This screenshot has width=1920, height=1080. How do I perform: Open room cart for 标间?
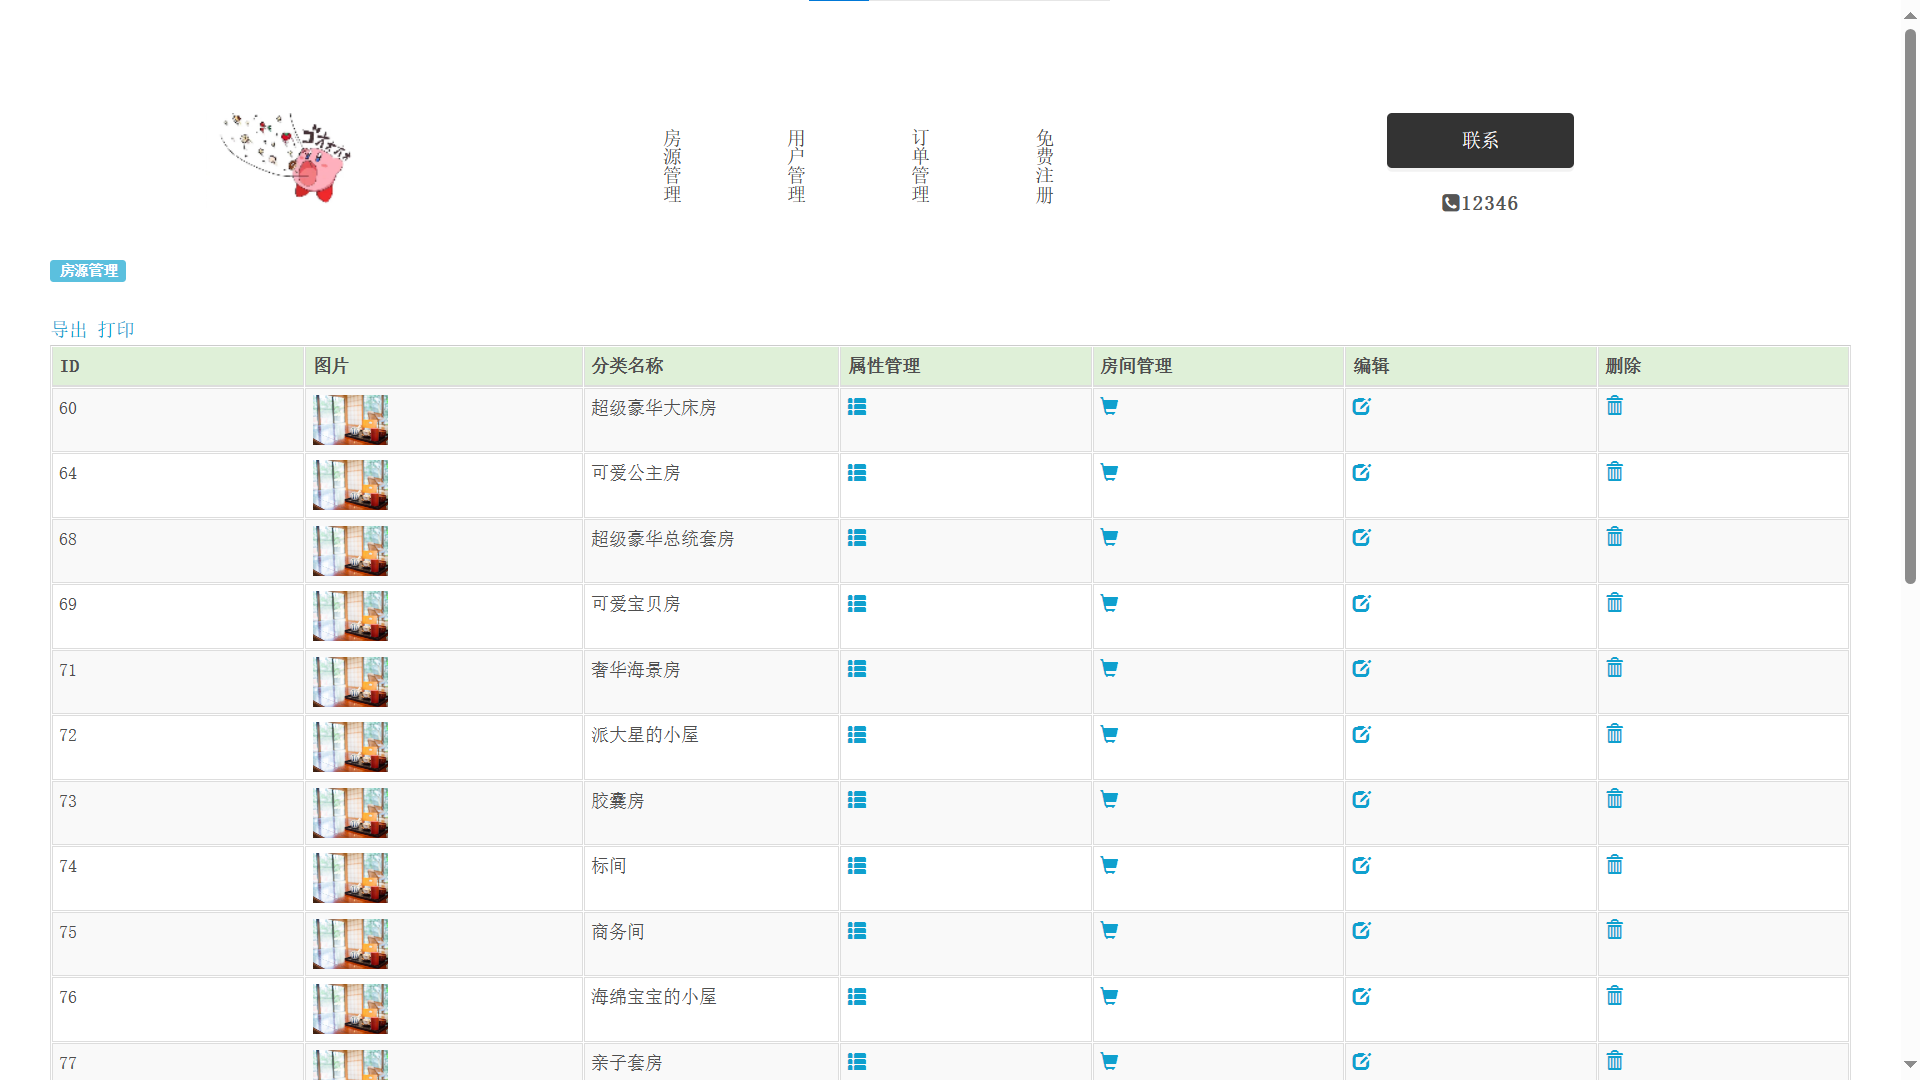click(1109, 866)
